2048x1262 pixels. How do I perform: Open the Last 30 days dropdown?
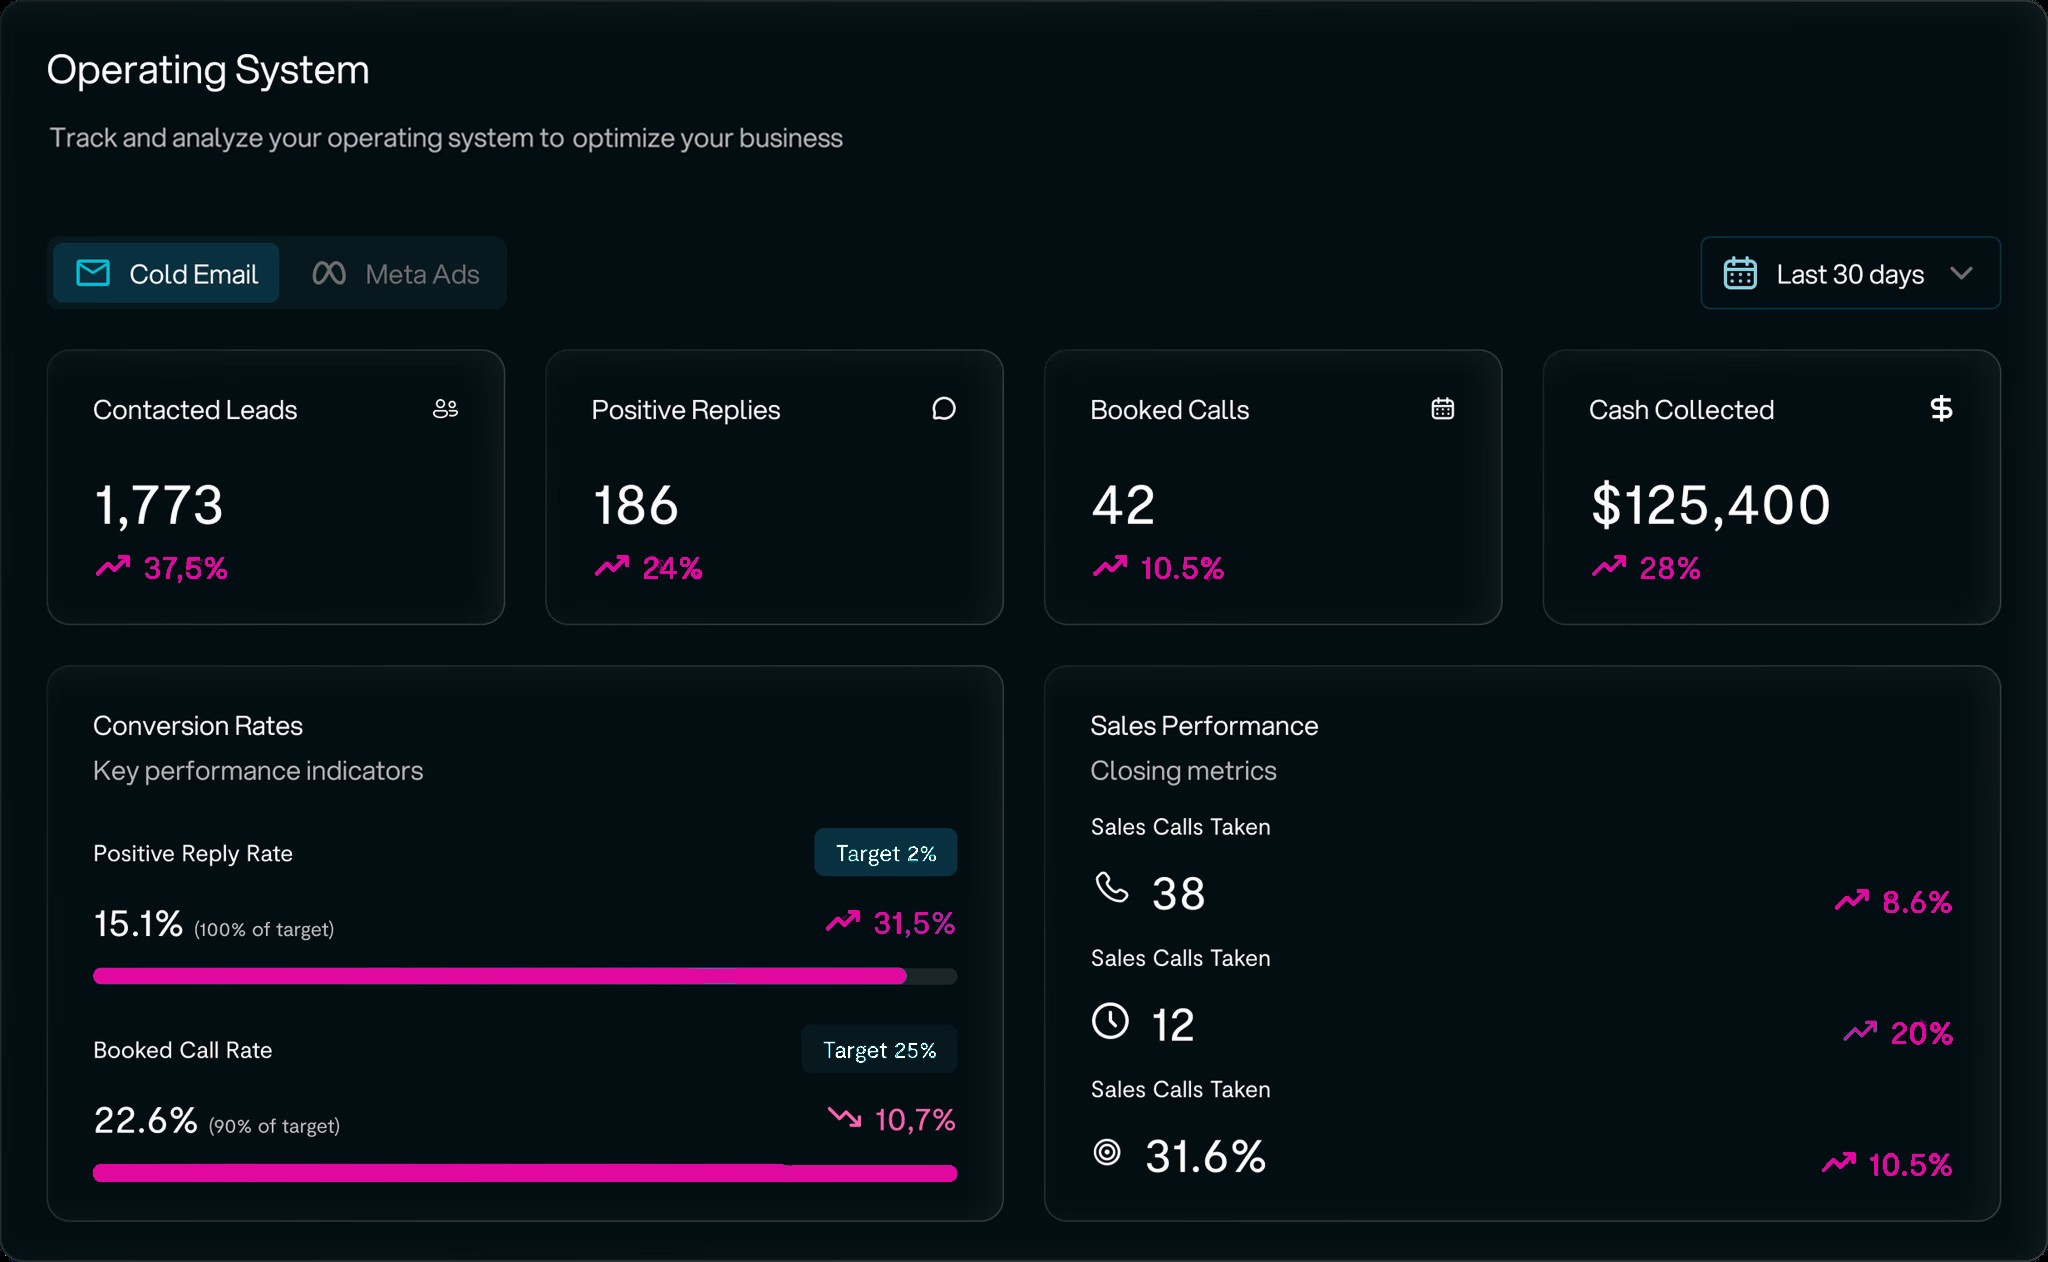click(x=1850, y=274)
